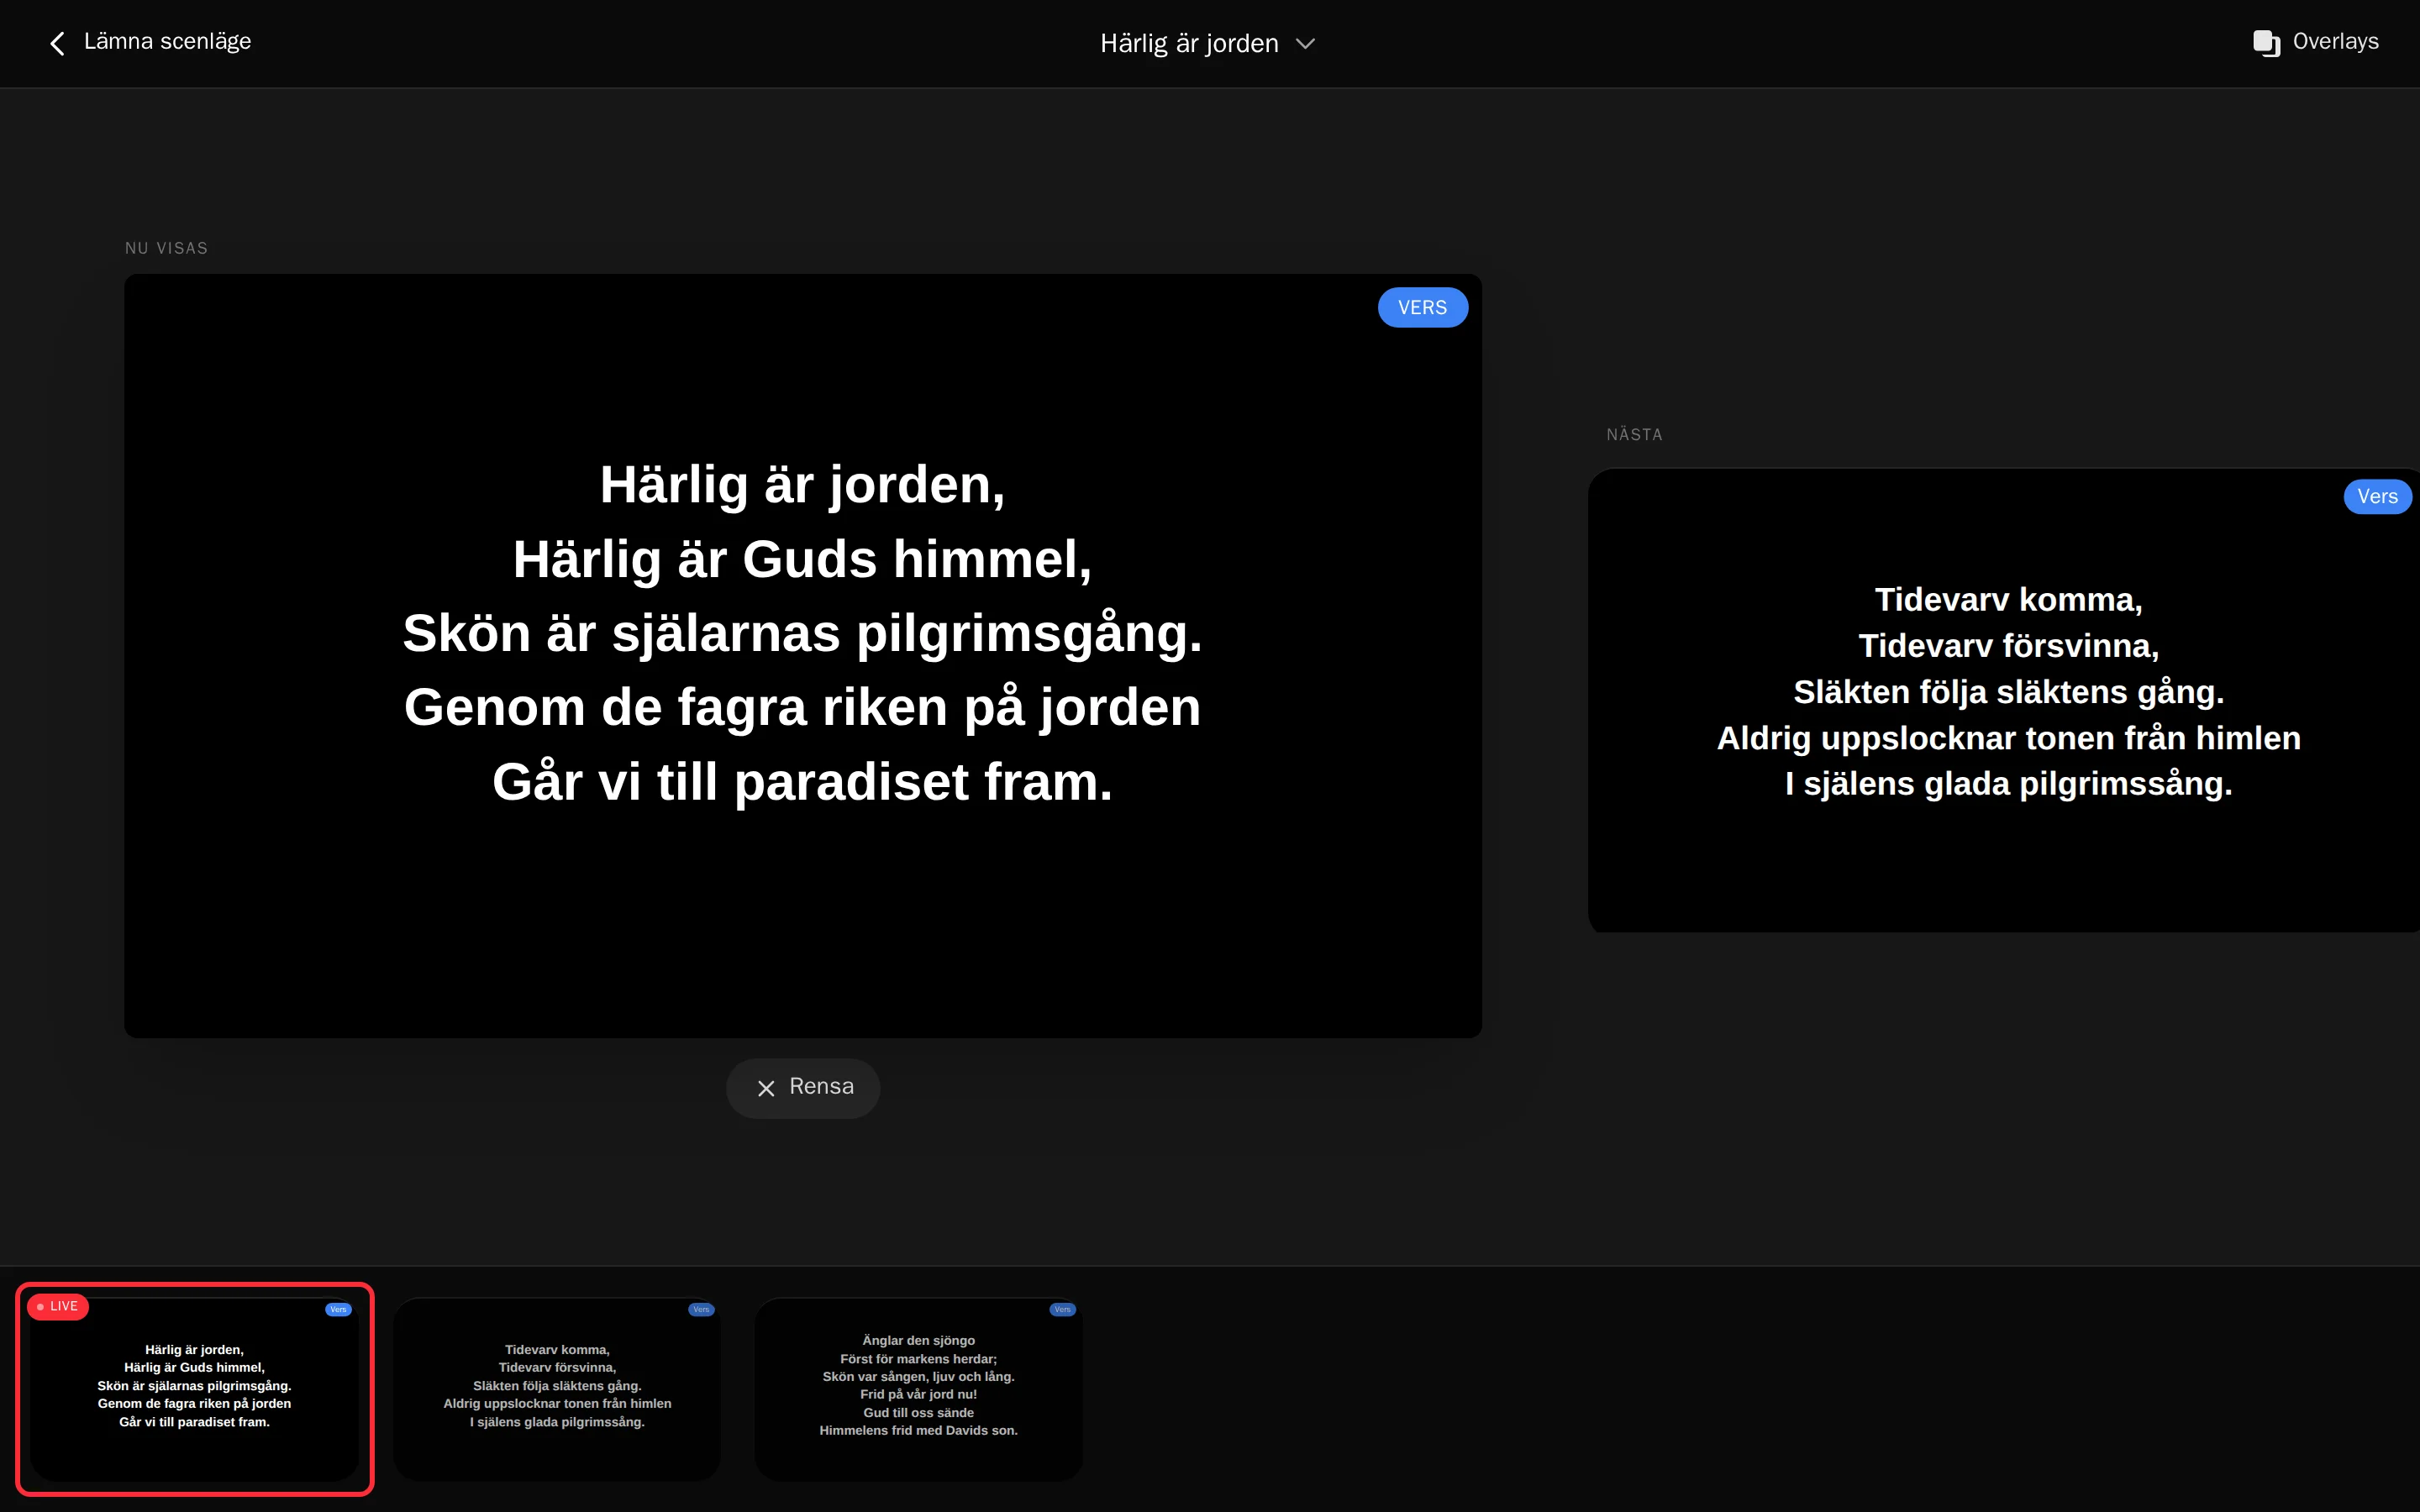Screen dimensions: 2420x1512
Task: Click the Rensa button to clear output
Action: (x=803, y=1088)
